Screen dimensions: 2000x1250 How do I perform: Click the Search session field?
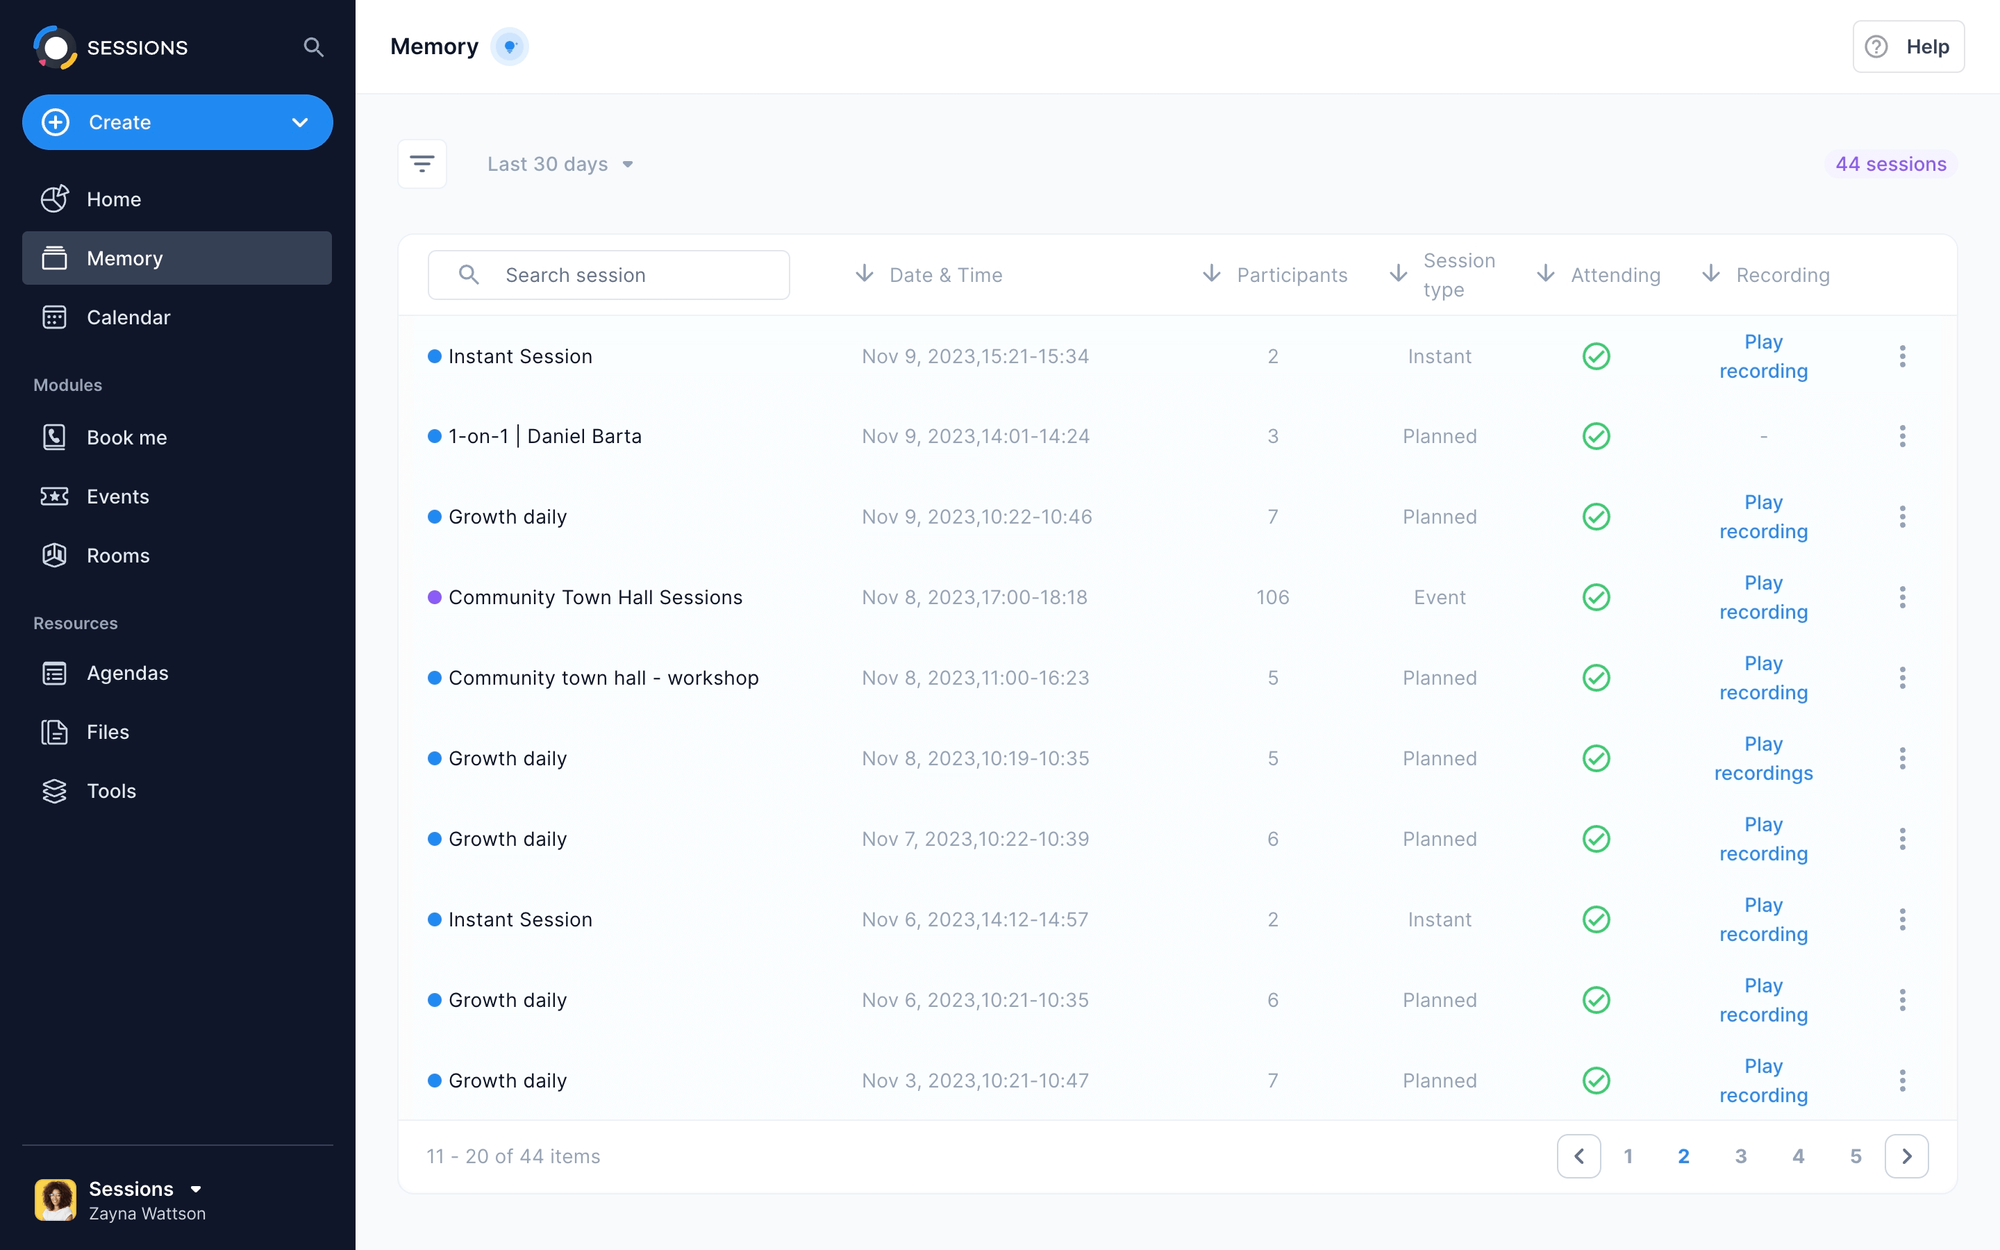(x=608, y=275)
